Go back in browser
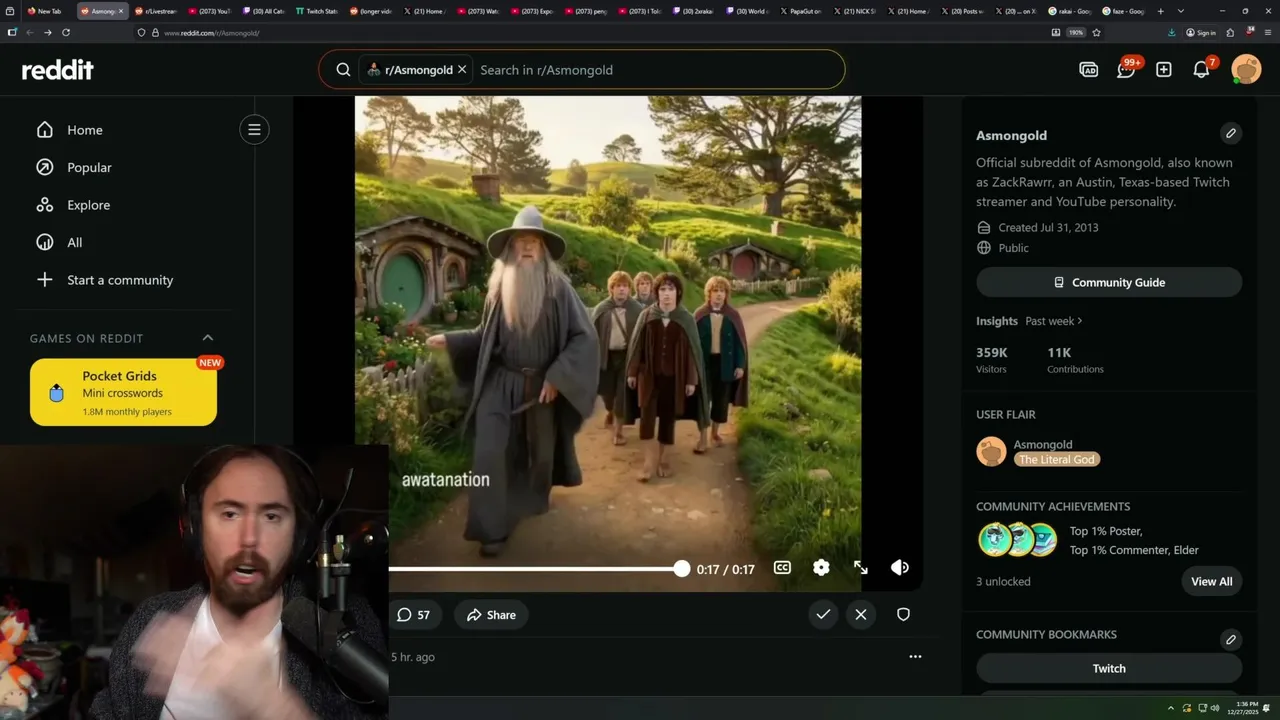 pyautogui.click(x=29, y=32)
